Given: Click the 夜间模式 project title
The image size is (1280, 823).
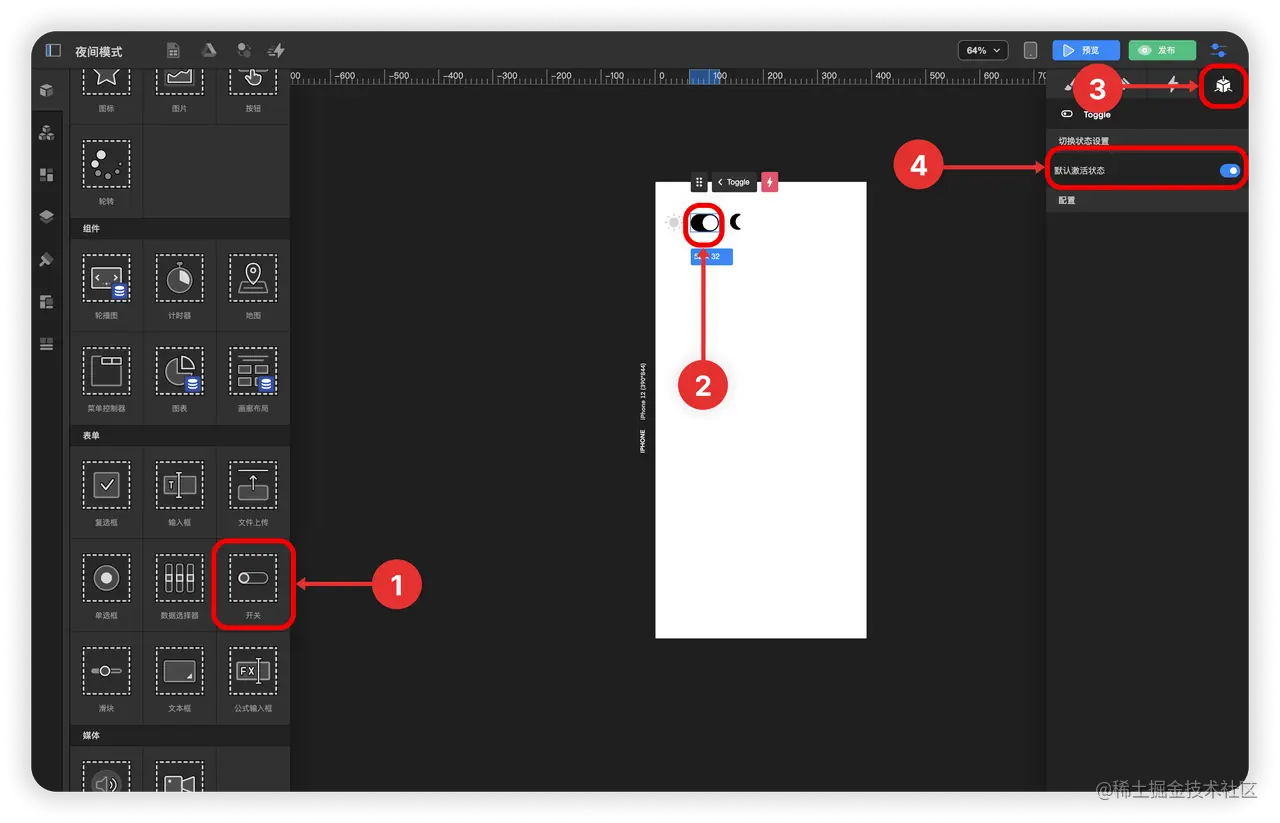Looking at the screenshot, I should pos(99,51).
